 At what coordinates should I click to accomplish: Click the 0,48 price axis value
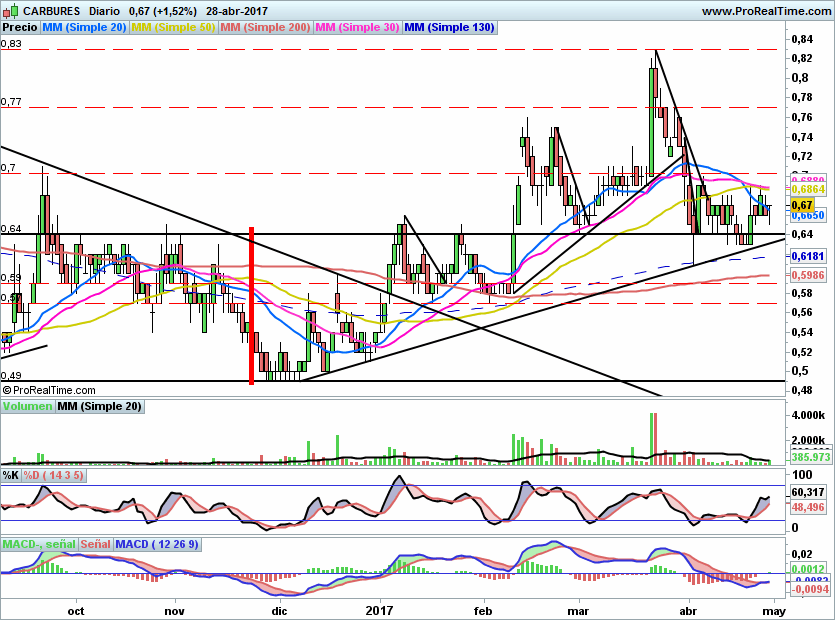pyautogui.click(x=802, y=390)
